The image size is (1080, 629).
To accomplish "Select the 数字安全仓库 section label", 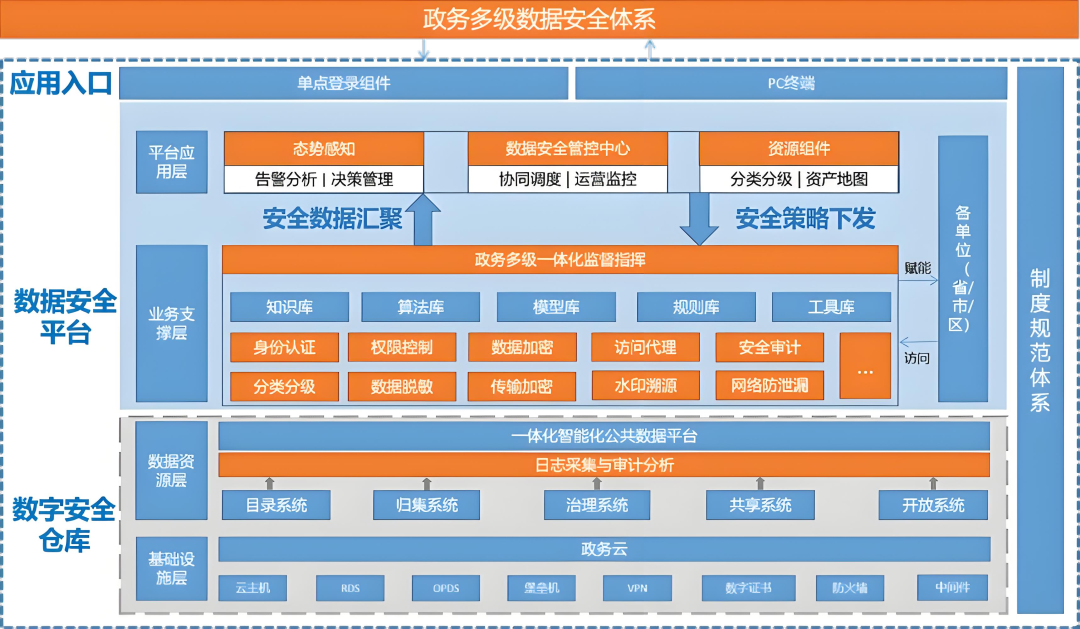I will click(64, 525).
